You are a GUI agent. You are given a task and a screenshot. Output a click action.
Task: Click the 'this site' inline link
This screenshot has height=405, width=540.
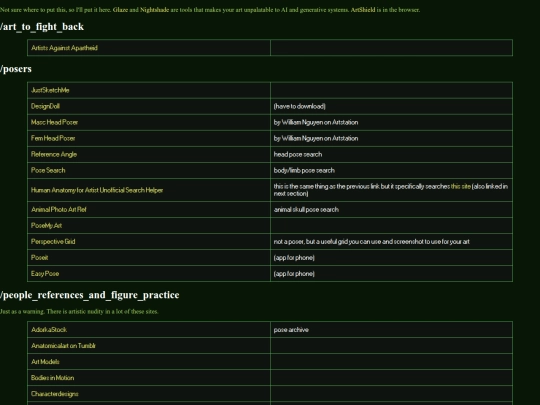click(460, 186)
